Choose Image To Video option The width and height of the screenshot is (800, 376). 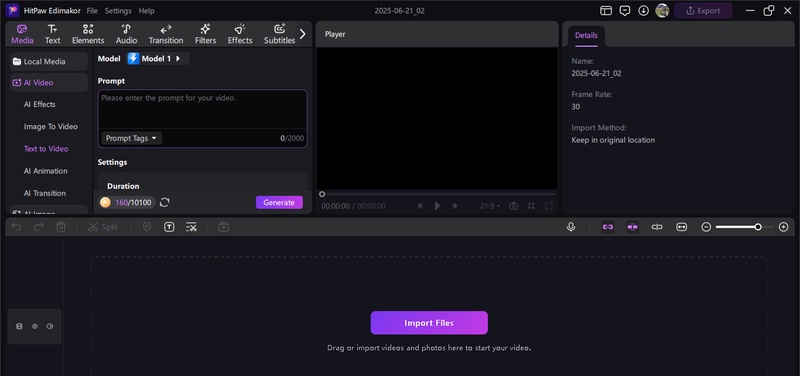(51, 127)
